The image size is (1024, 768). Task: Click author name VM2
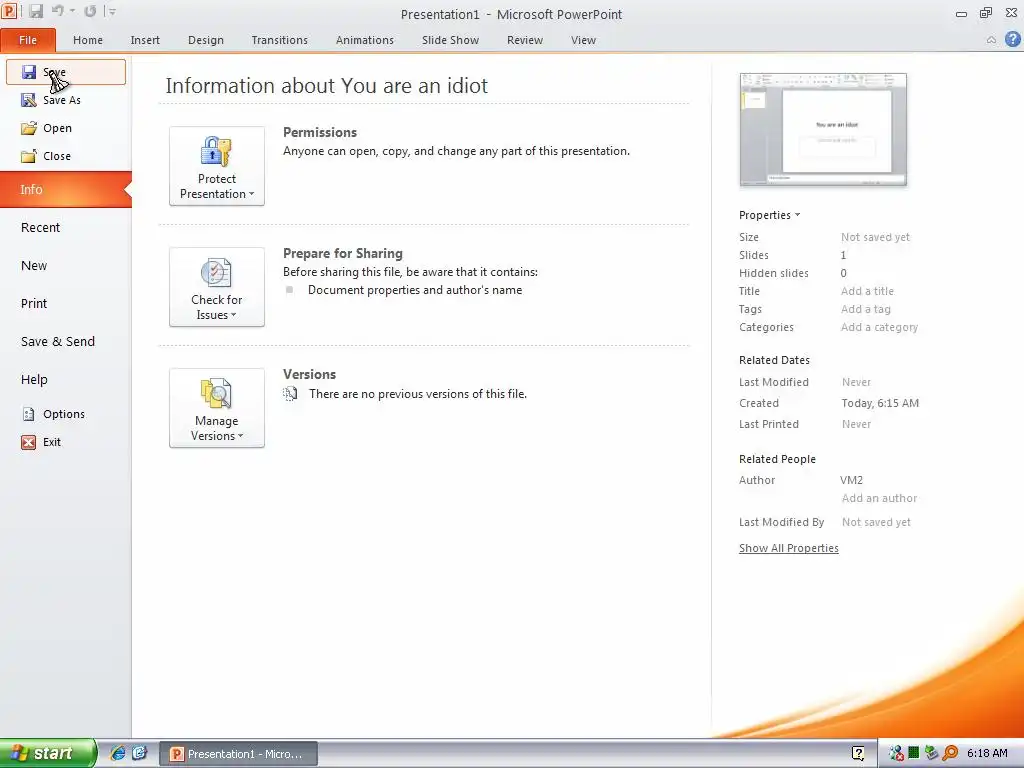point(852,480)
